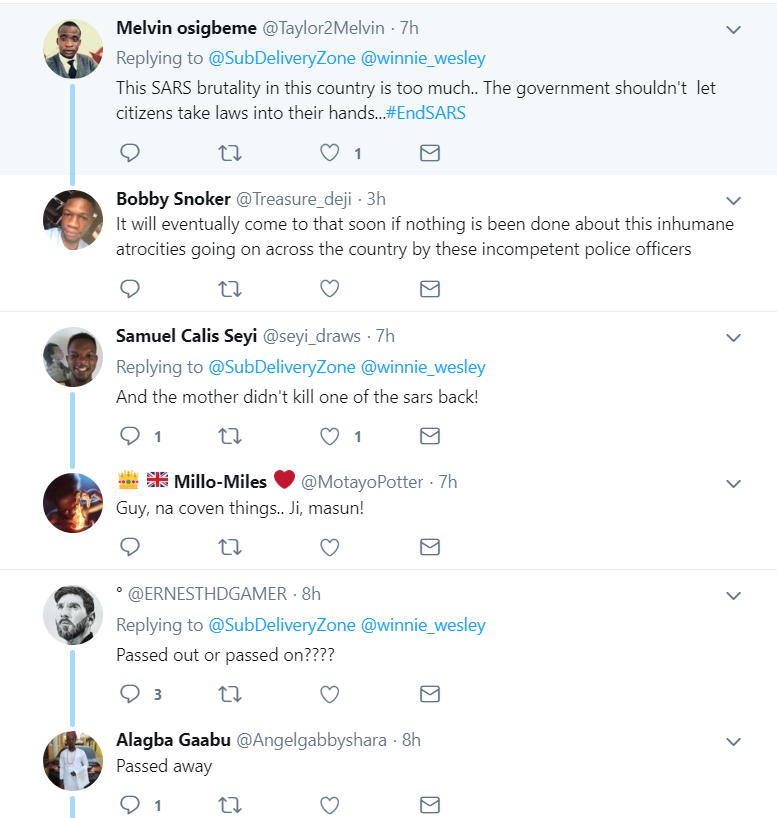
Task: Like Melvin osigbeme's tweet
Action: coord(329,153)
